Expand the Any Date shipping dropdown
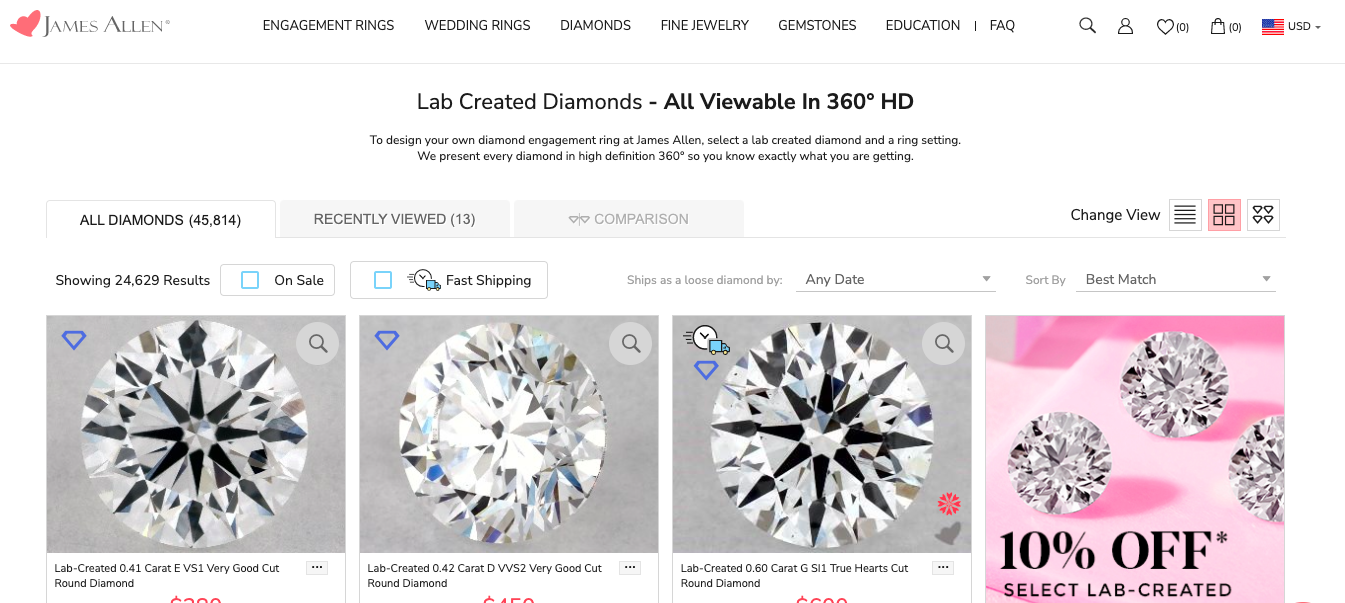 pos(898,279)
